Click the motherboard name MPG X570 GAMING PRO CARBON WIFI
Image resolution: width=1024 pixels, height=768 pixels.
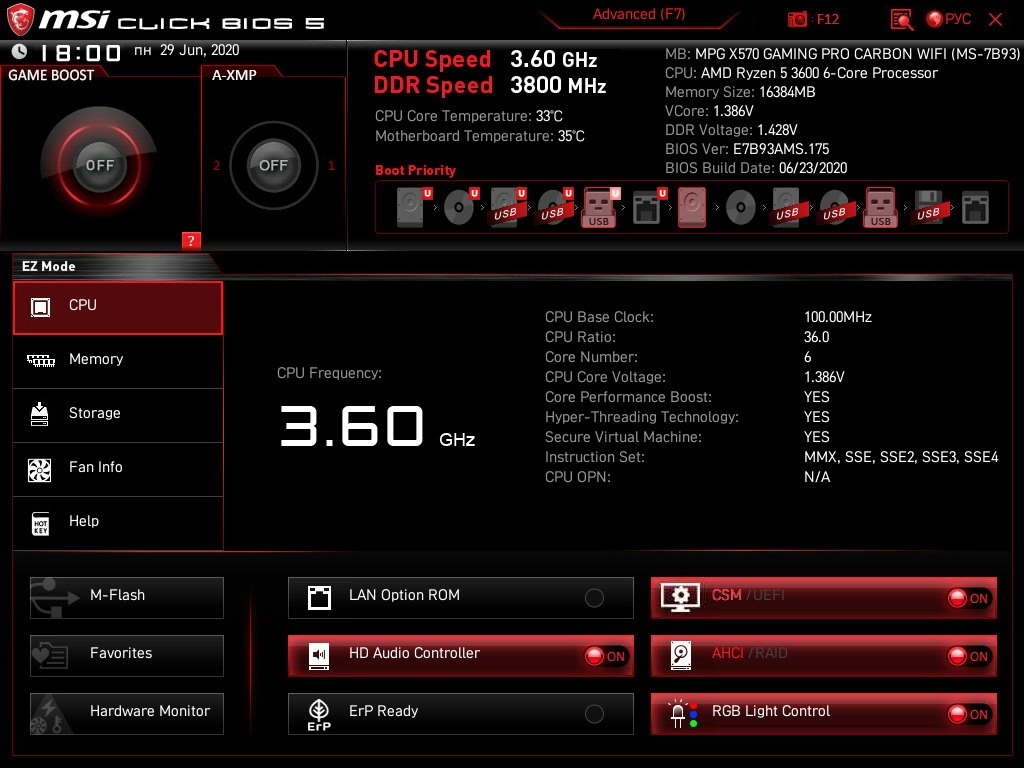click(857, 54)
